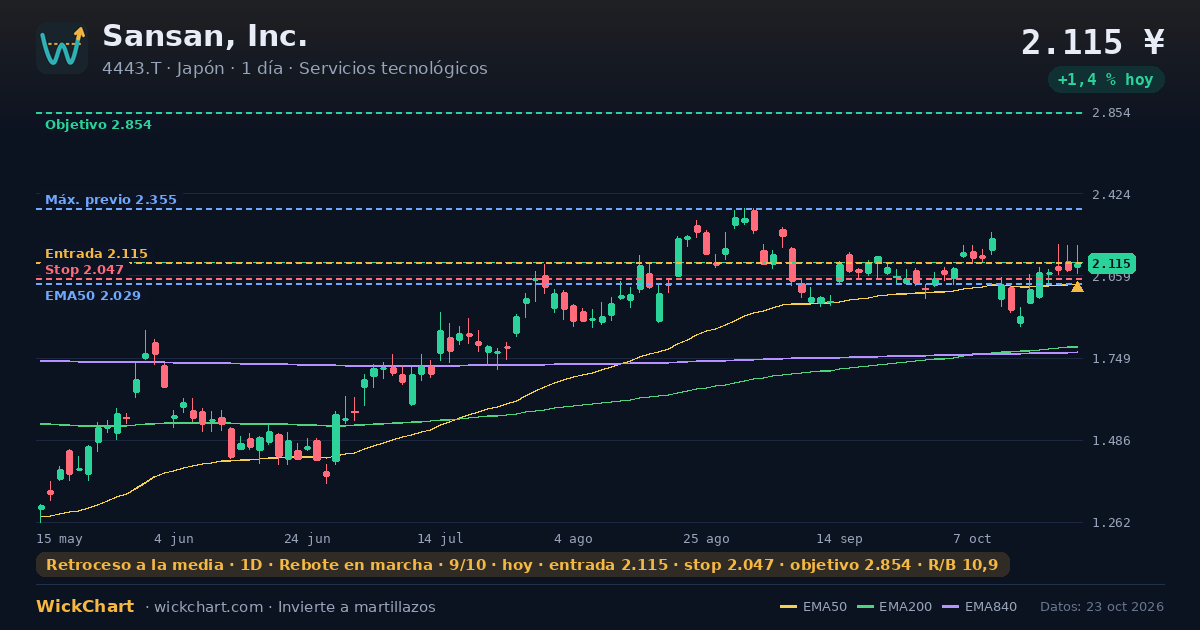The image size is (1200, 630).
Task: Click the "Retroceso a la media" summary banner
Action: (523, 565)
